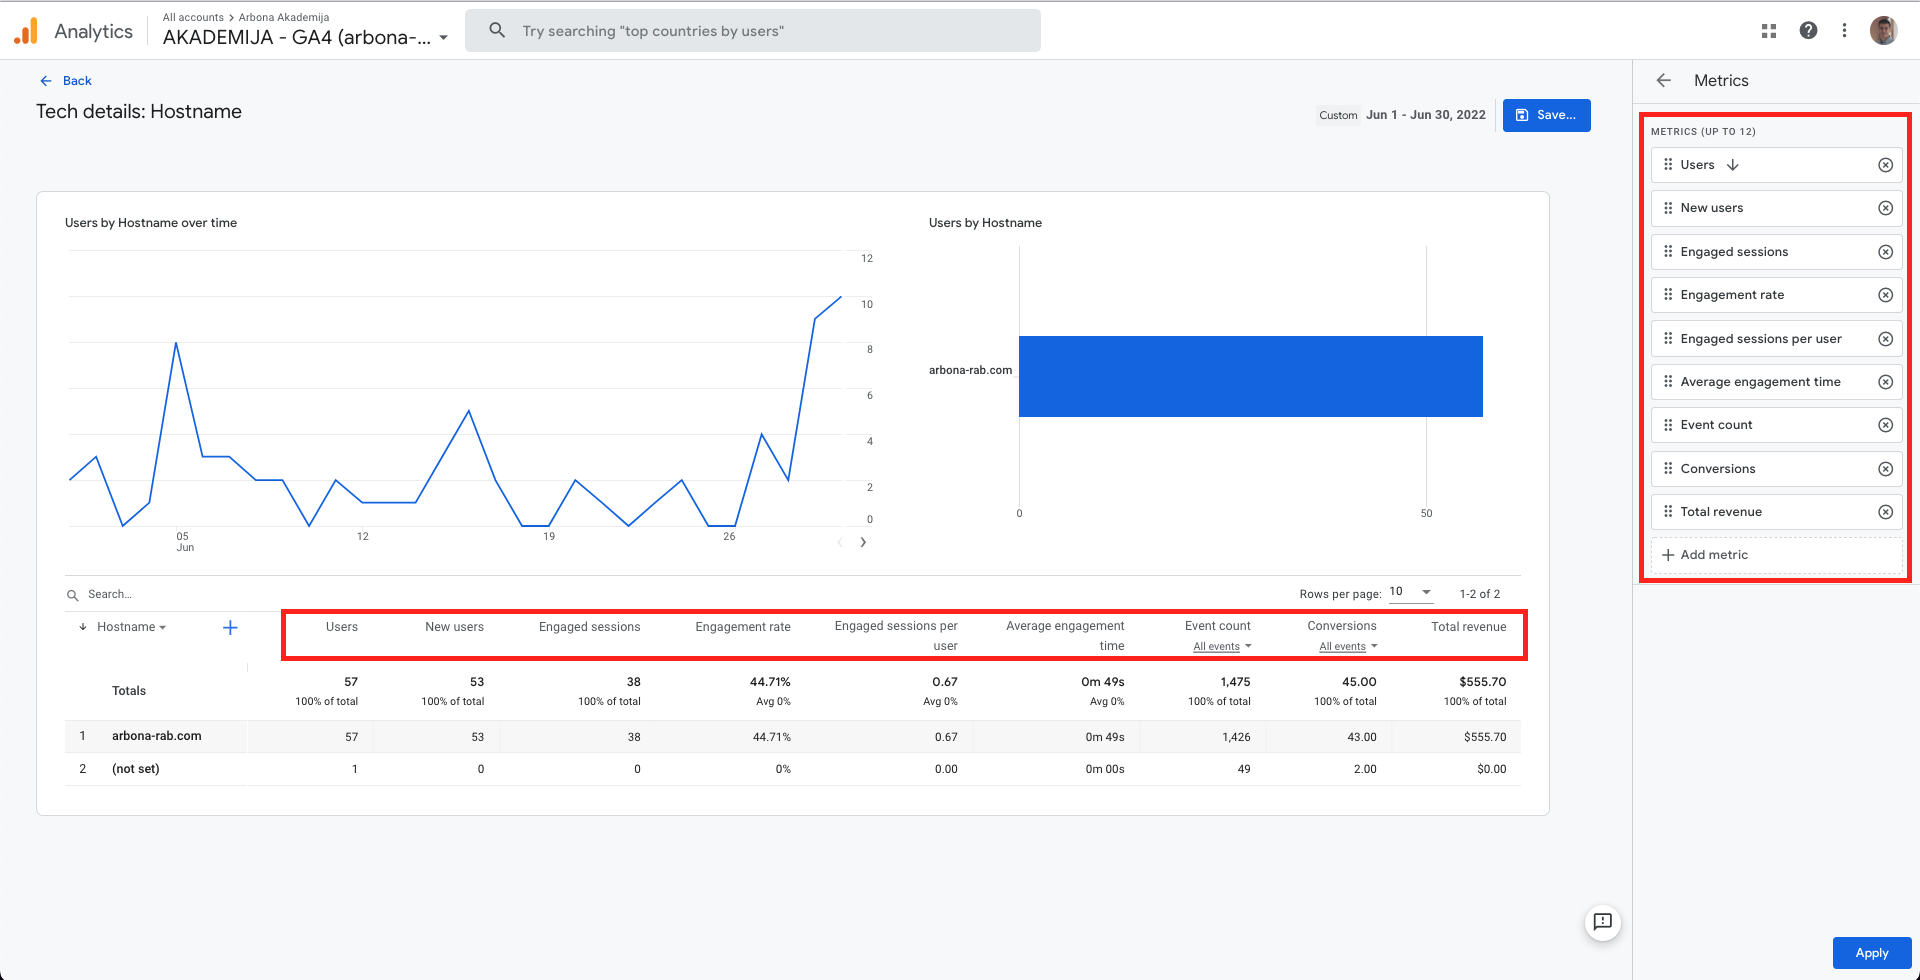This screenshot has width=1920, height=980.
Task: Remove the Conversions metric
Action: [1885, 469]
